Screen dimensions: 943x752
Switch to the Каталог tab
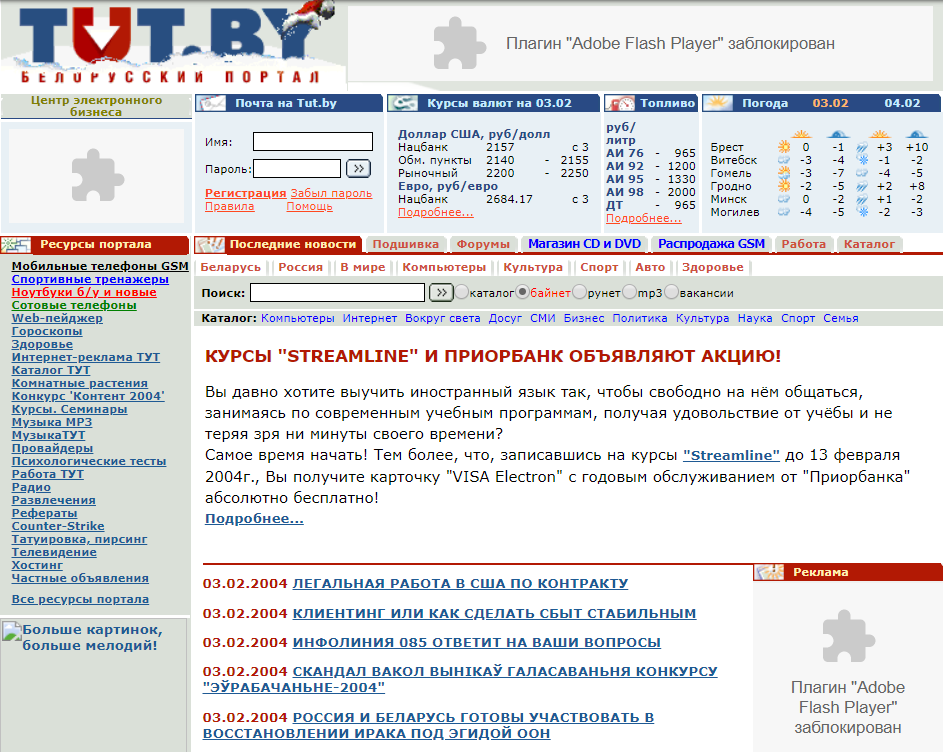click(x=869, y=244)
